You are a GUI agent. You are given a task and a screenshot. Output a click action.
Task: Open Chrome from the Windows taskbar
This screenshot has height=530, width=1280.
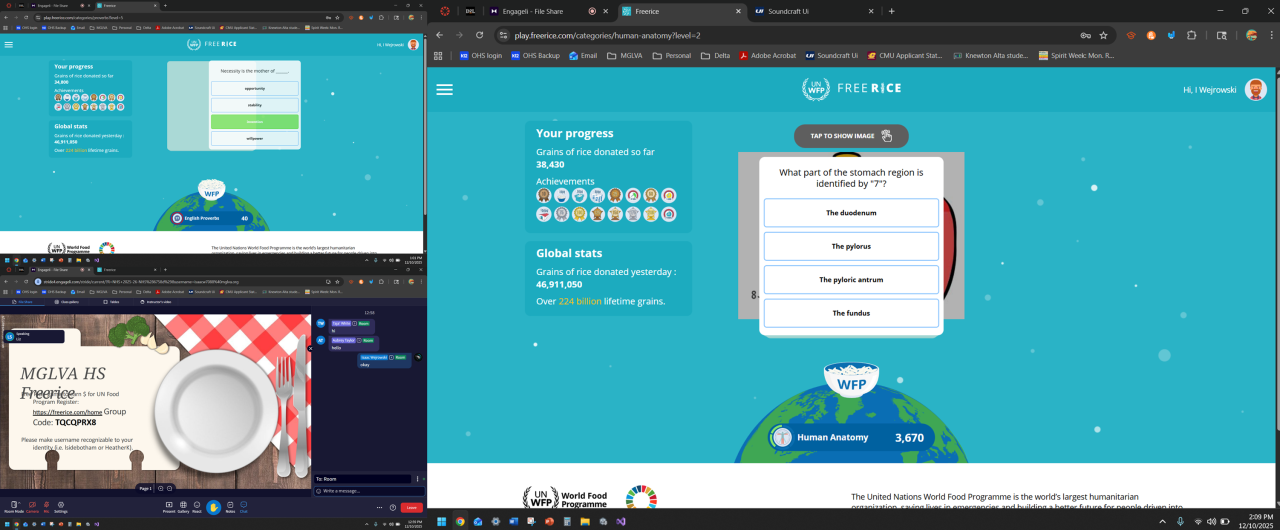coord(460,521)
